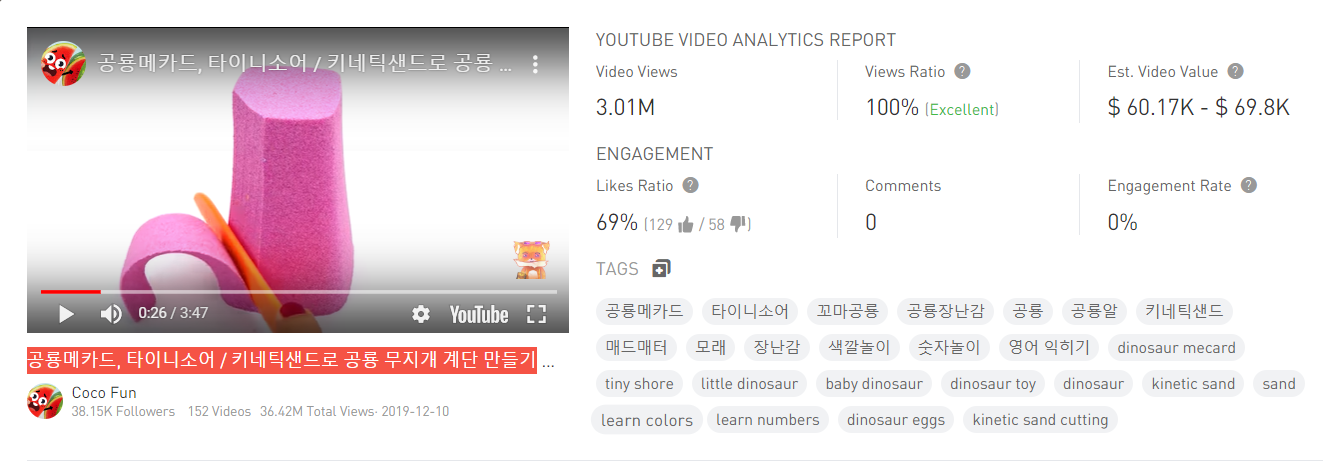1340x470 pixels.
Task: Select the learn numbers tag
Action: point(767,420)
